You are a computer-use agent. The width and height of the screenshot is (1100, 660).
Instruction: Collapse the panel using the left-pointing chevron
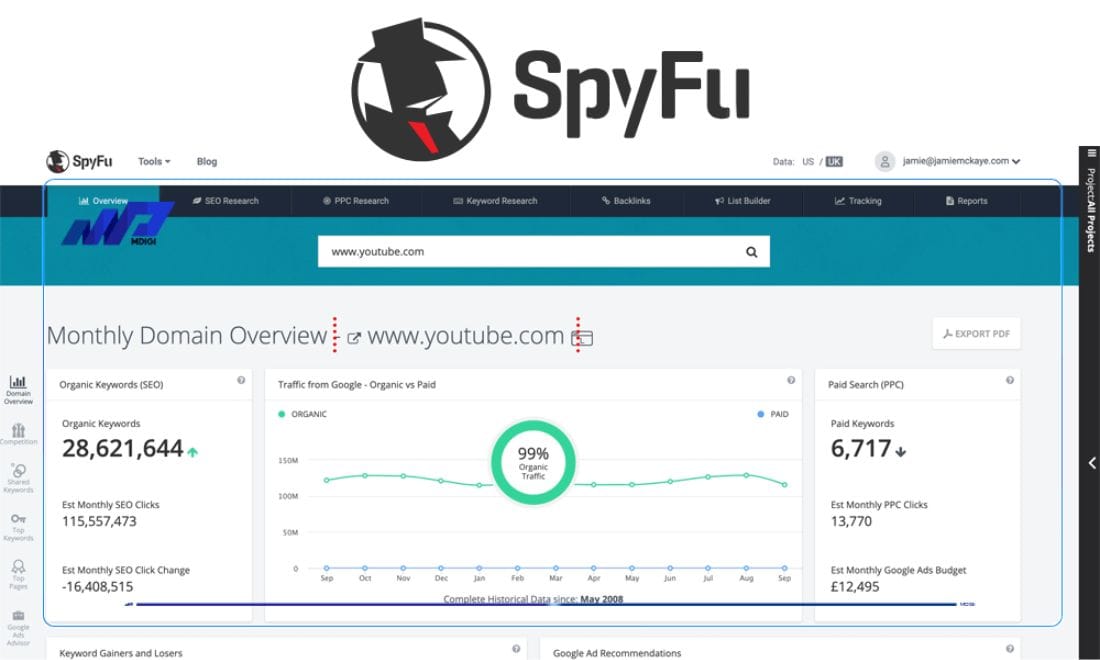pyautogui.click(x=1091, y=463)
